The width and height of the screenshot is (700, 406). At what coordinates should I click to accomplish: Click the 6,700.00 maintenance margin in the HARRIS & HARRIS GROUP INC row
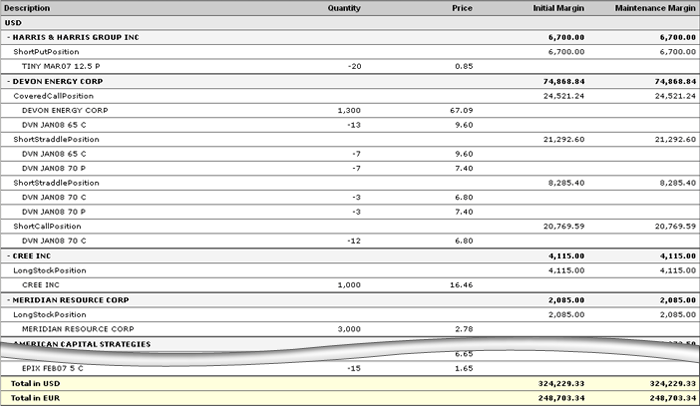678,38
